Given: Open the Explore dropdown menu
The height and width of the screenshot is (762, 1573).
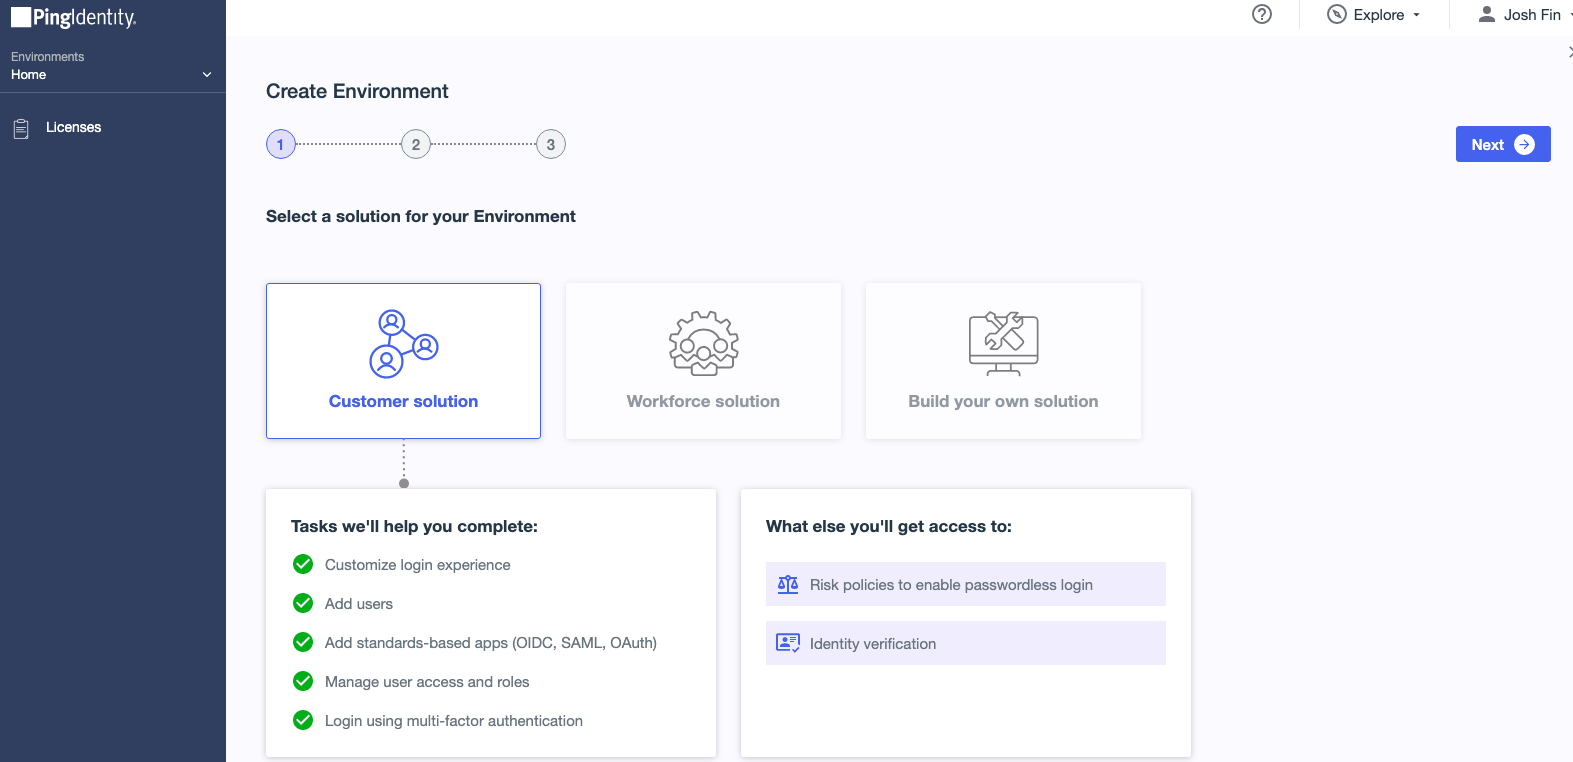Looking at the screenshot, I should pos(1374,14).
